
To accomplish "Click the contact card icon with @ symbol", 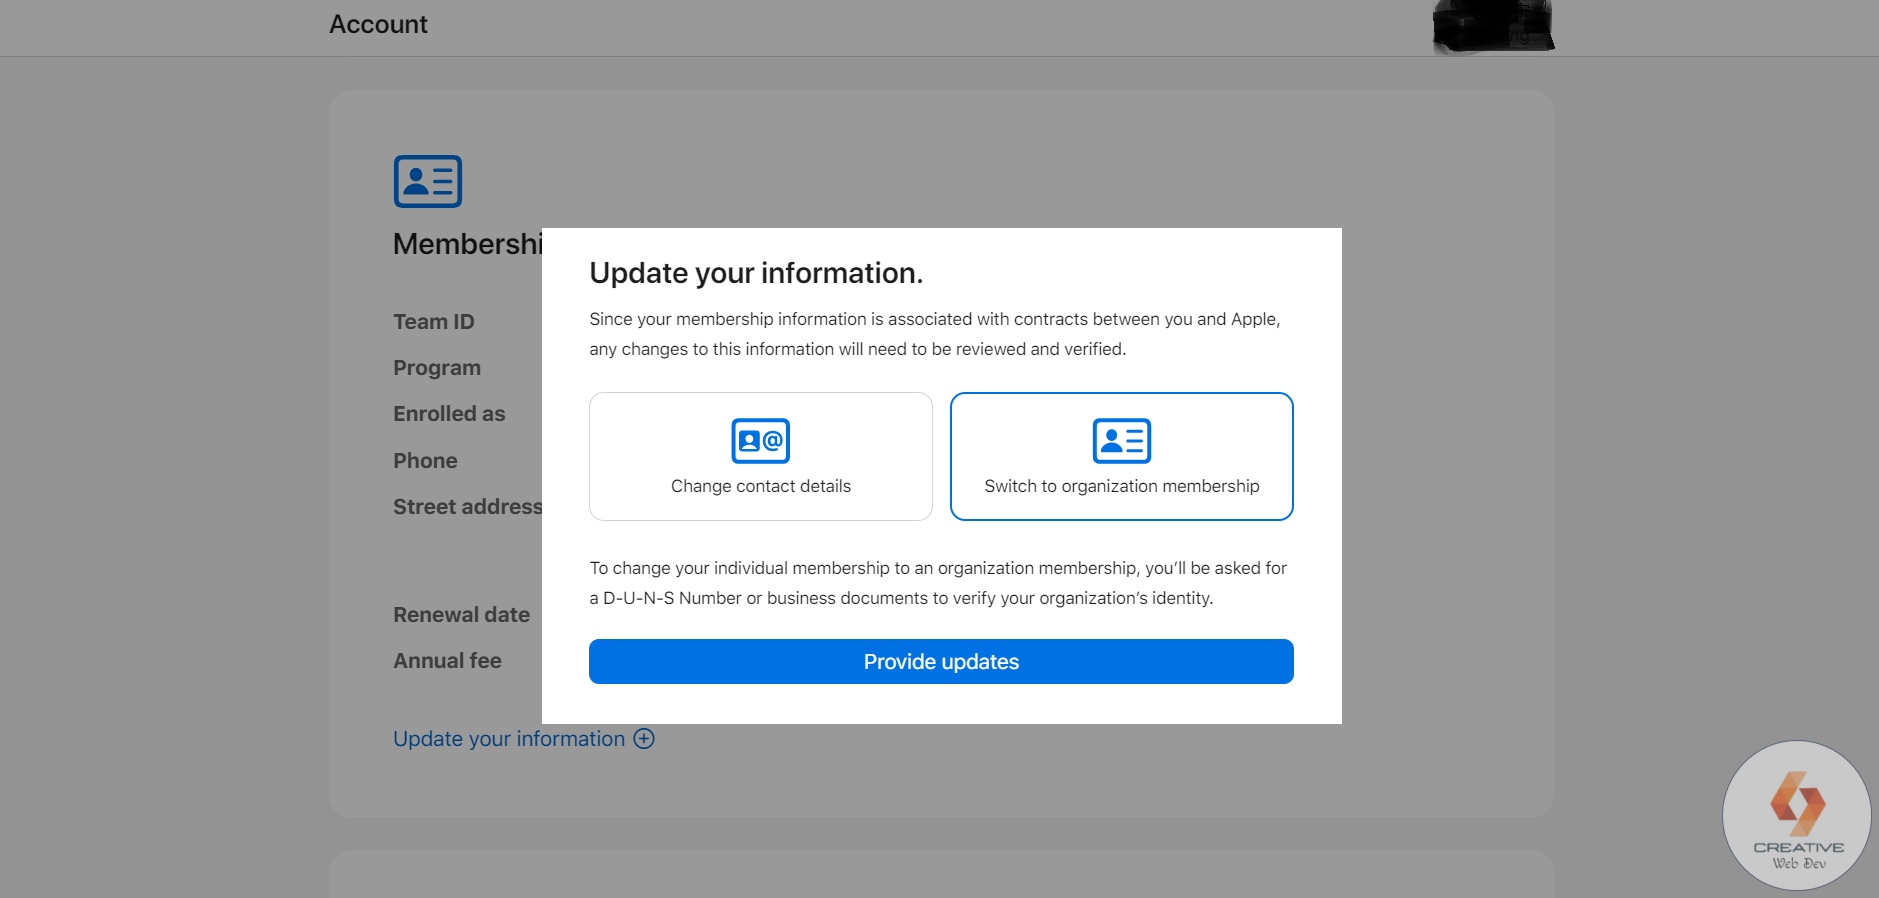I will (x=761, y=440).
